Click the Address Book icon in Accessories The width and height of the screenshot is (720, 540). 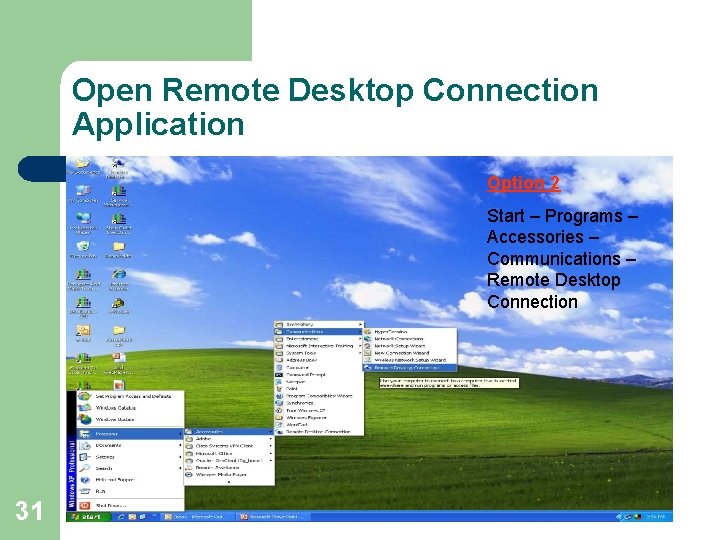[x=279, y=360]
